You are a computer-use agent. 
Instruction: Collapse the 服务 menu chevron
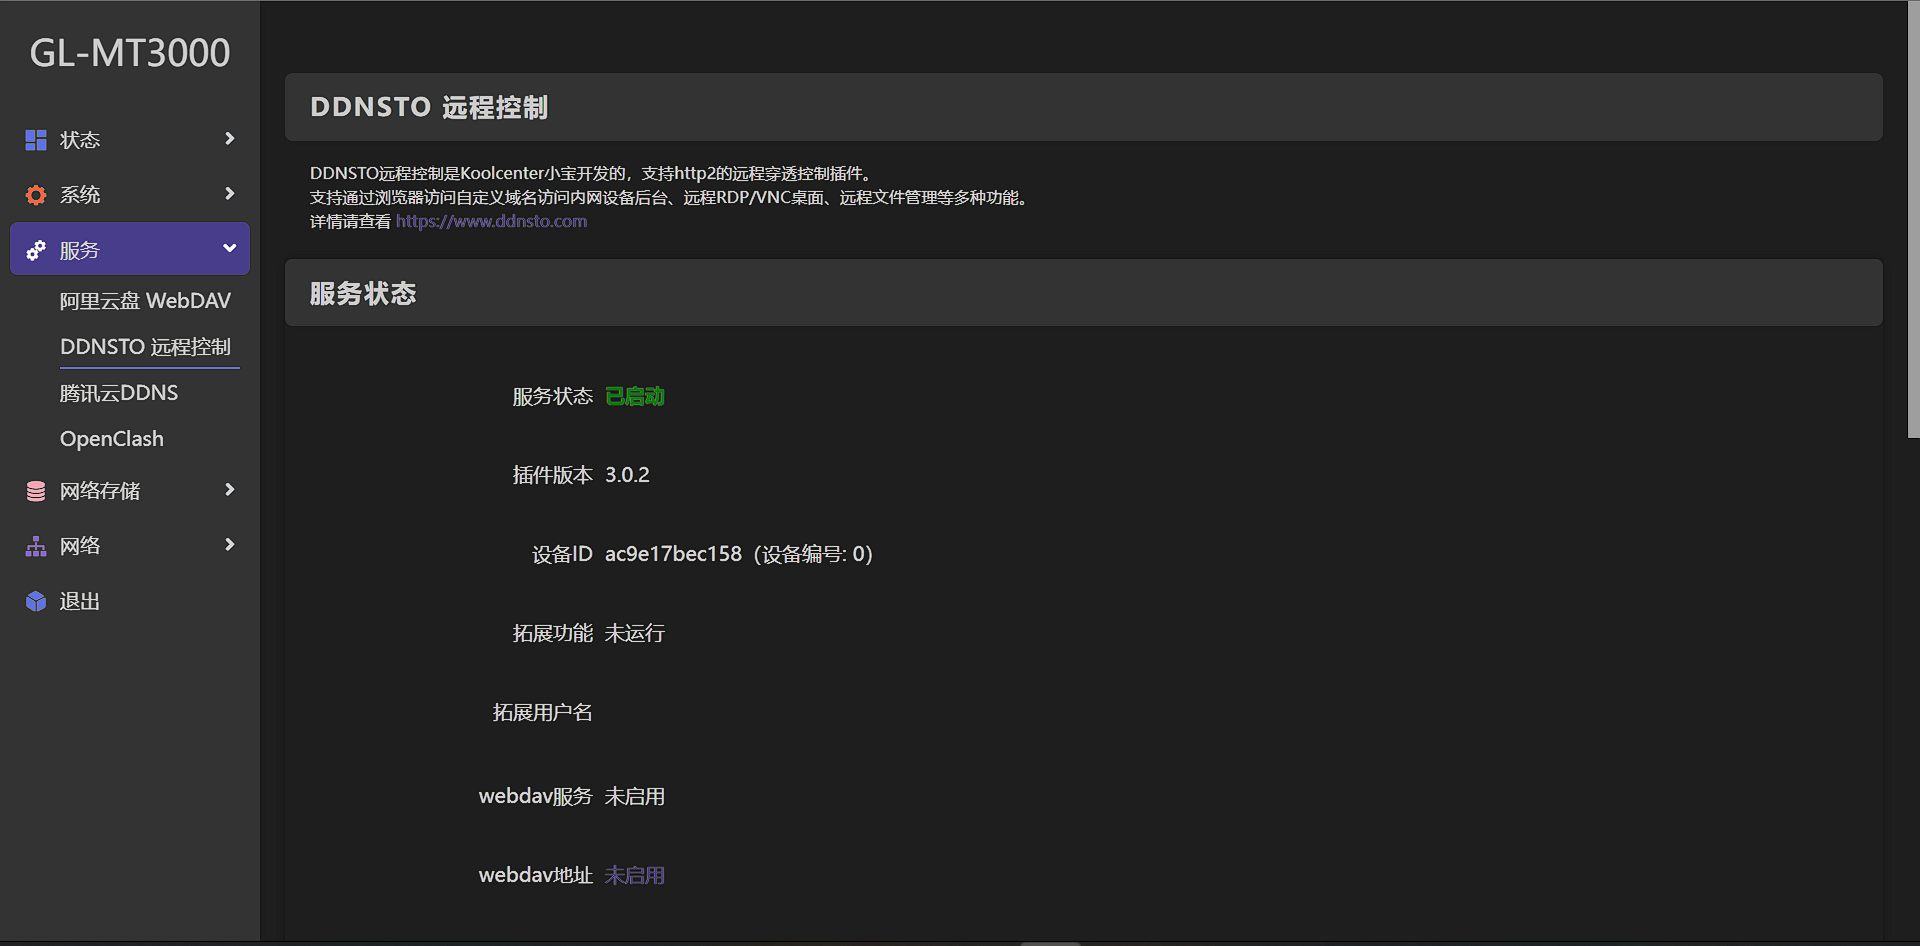point(230,249)
